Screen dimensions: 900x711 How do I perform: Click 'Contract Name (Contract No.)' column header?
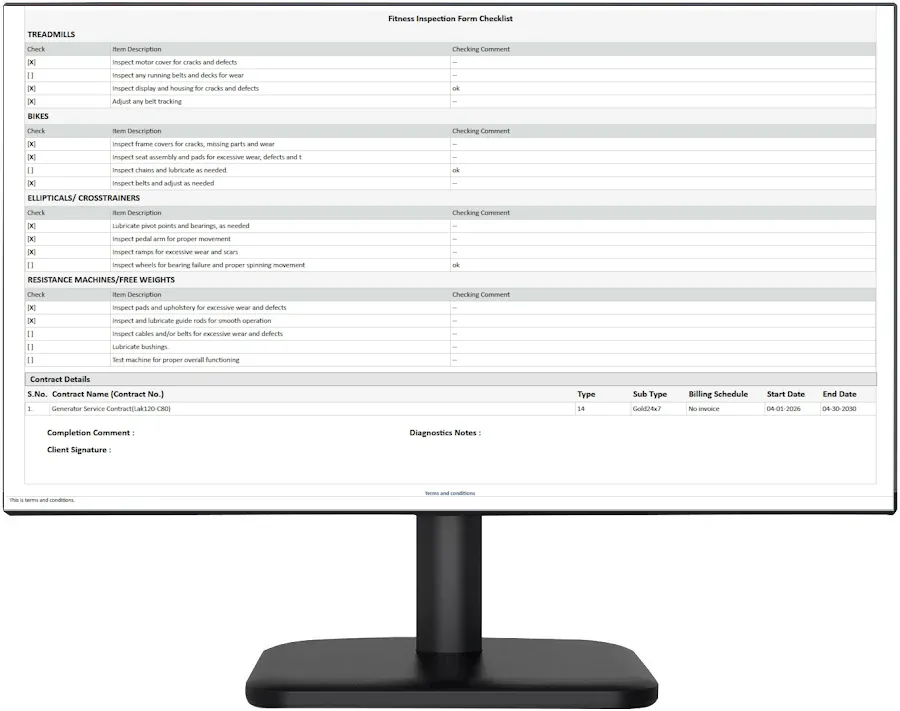pos(108,394)
